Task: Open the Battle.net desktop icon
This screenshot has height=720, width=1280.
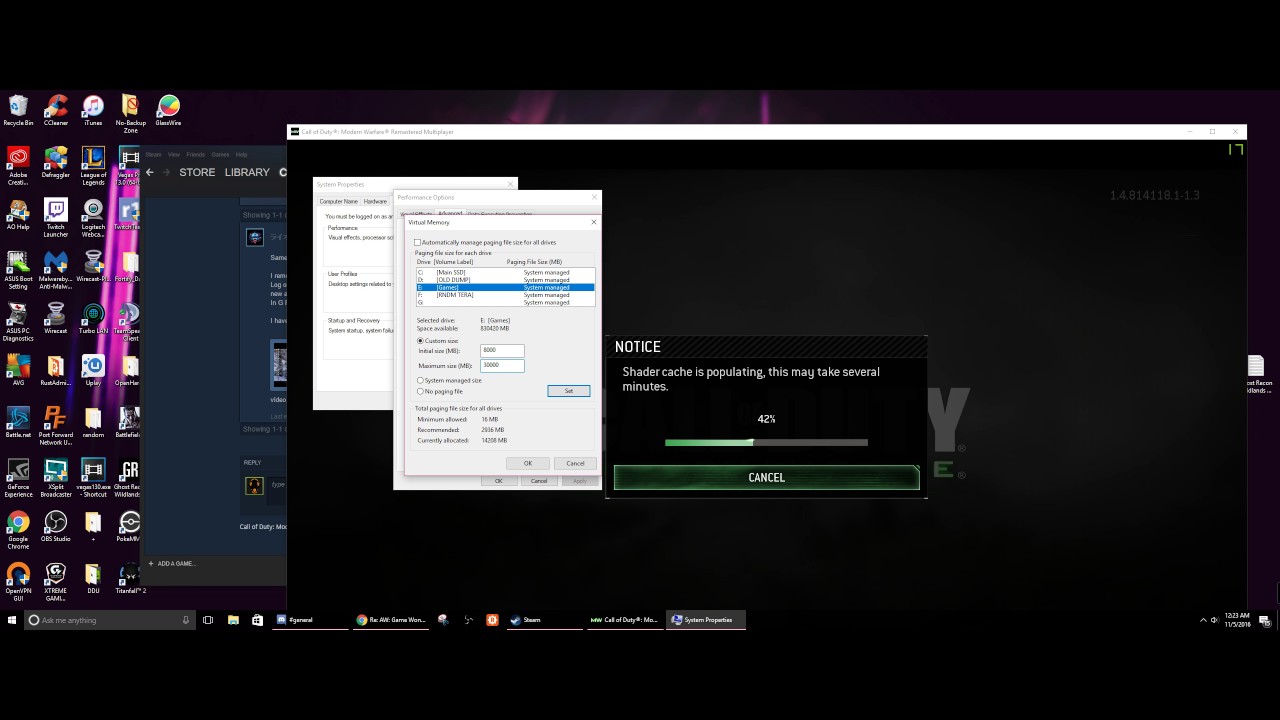Action: (18, 423)
